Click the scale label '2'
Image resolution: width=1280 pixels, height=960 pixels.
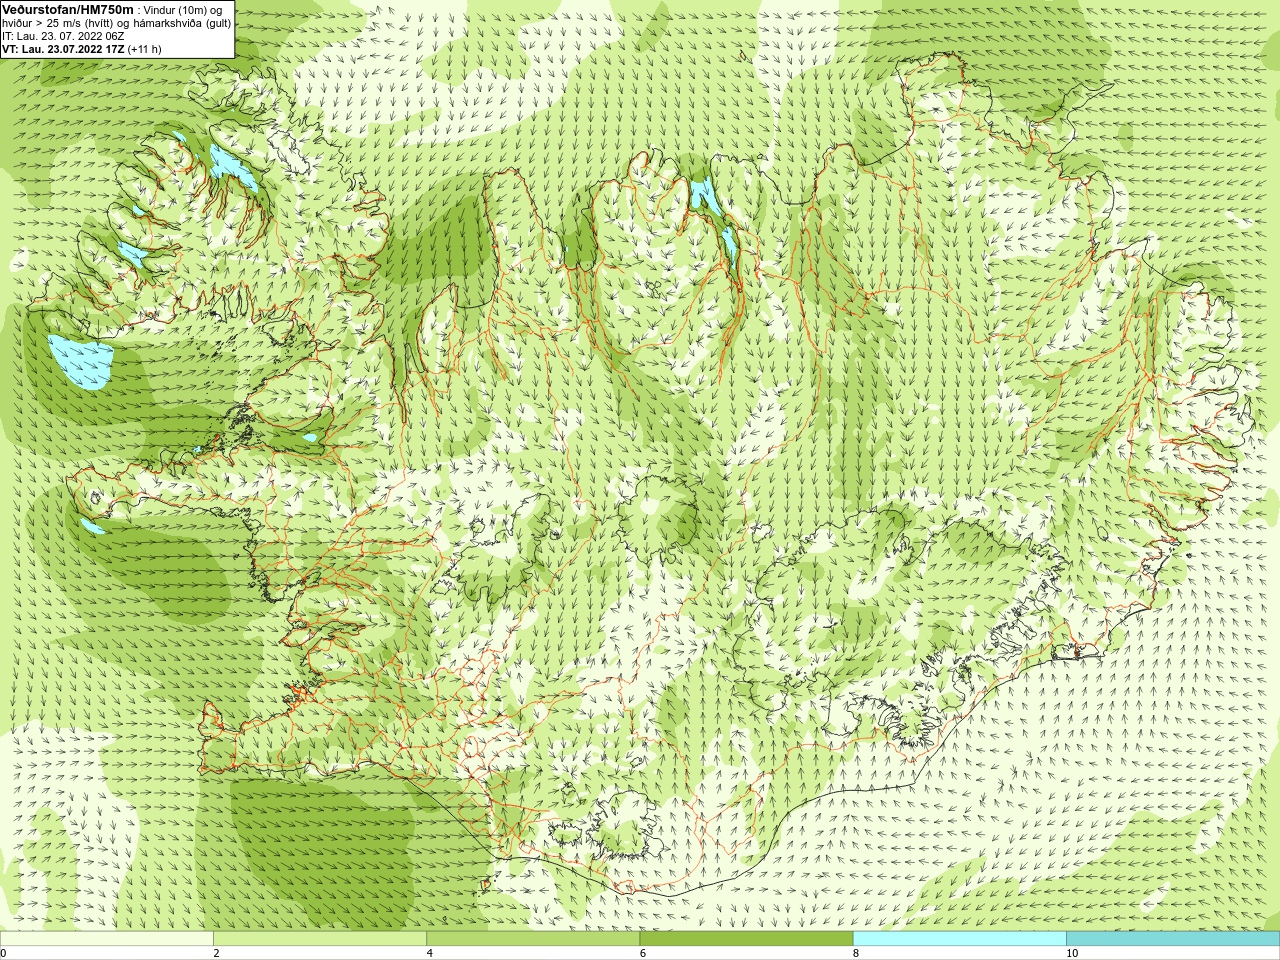click(x=217, y=954)
